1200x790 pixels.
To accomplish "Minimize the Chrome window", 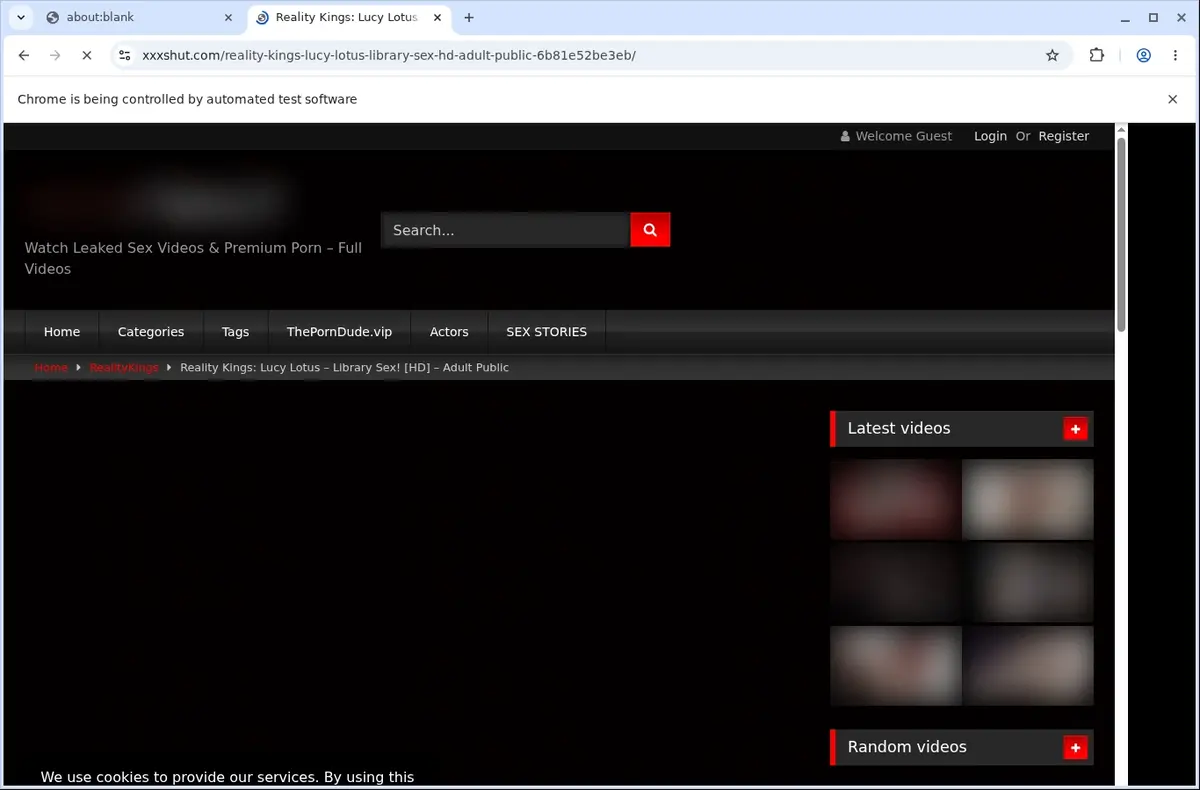I will click(1124, 17).
